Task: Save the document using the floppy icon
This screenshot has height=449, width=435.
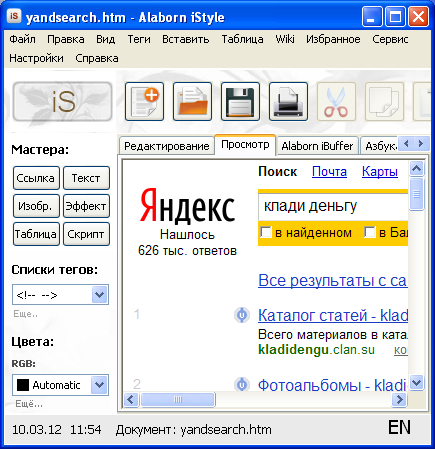Action: pos(240,101)
